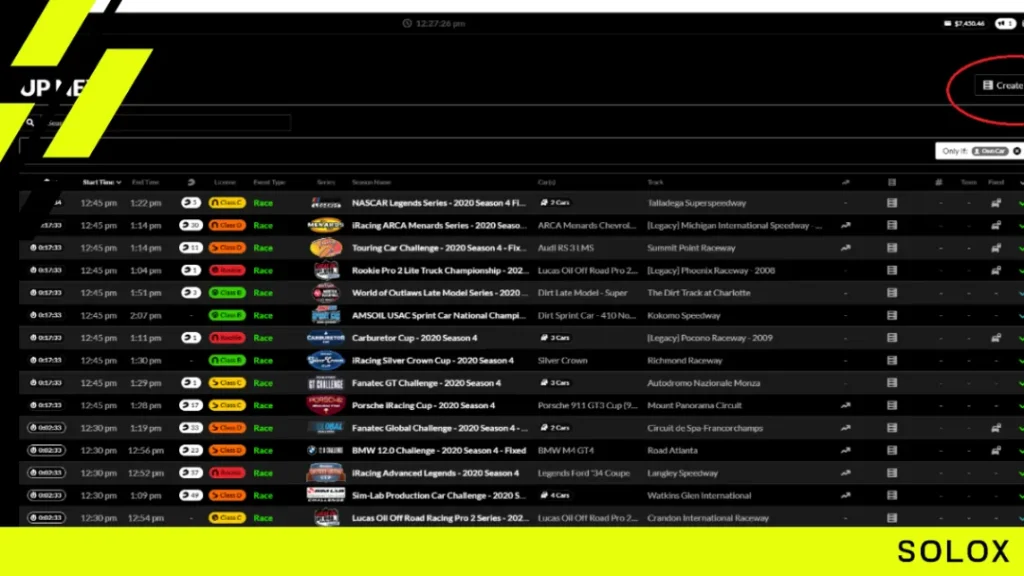The height and width of the screenshot is (576, 1024).
Task: Open 4 Cars badge in Sim-Lab Production row
Action: tap(555, 496)
